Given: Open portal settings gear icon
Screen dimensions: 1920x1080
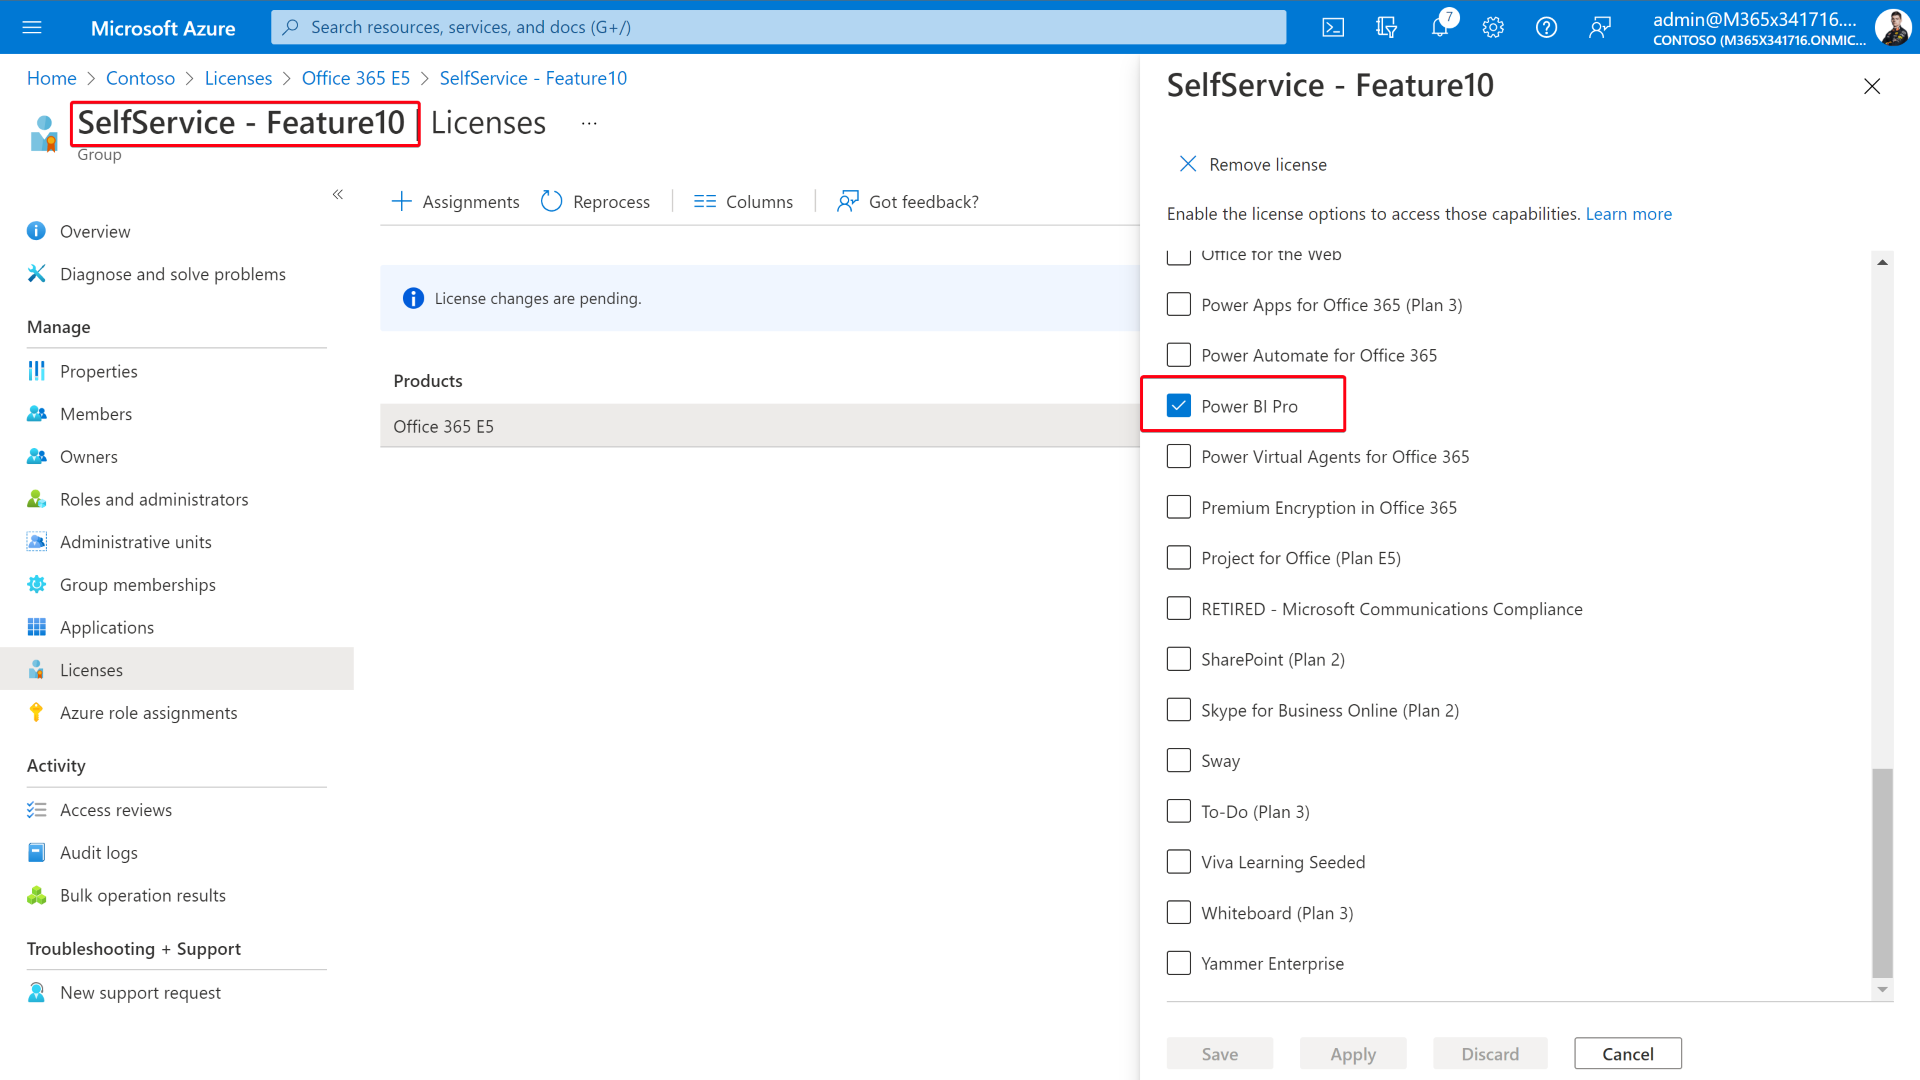Looking at the screenshot, I should click(1493, 27).
